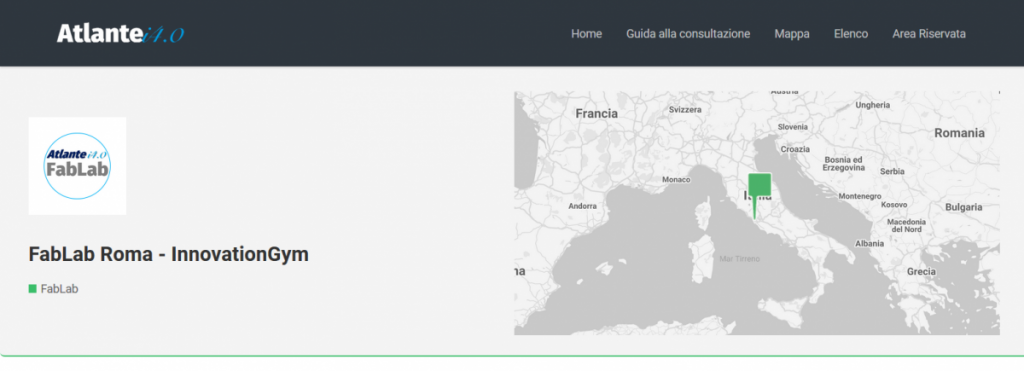Open the Elenco list page

(850, 34)
